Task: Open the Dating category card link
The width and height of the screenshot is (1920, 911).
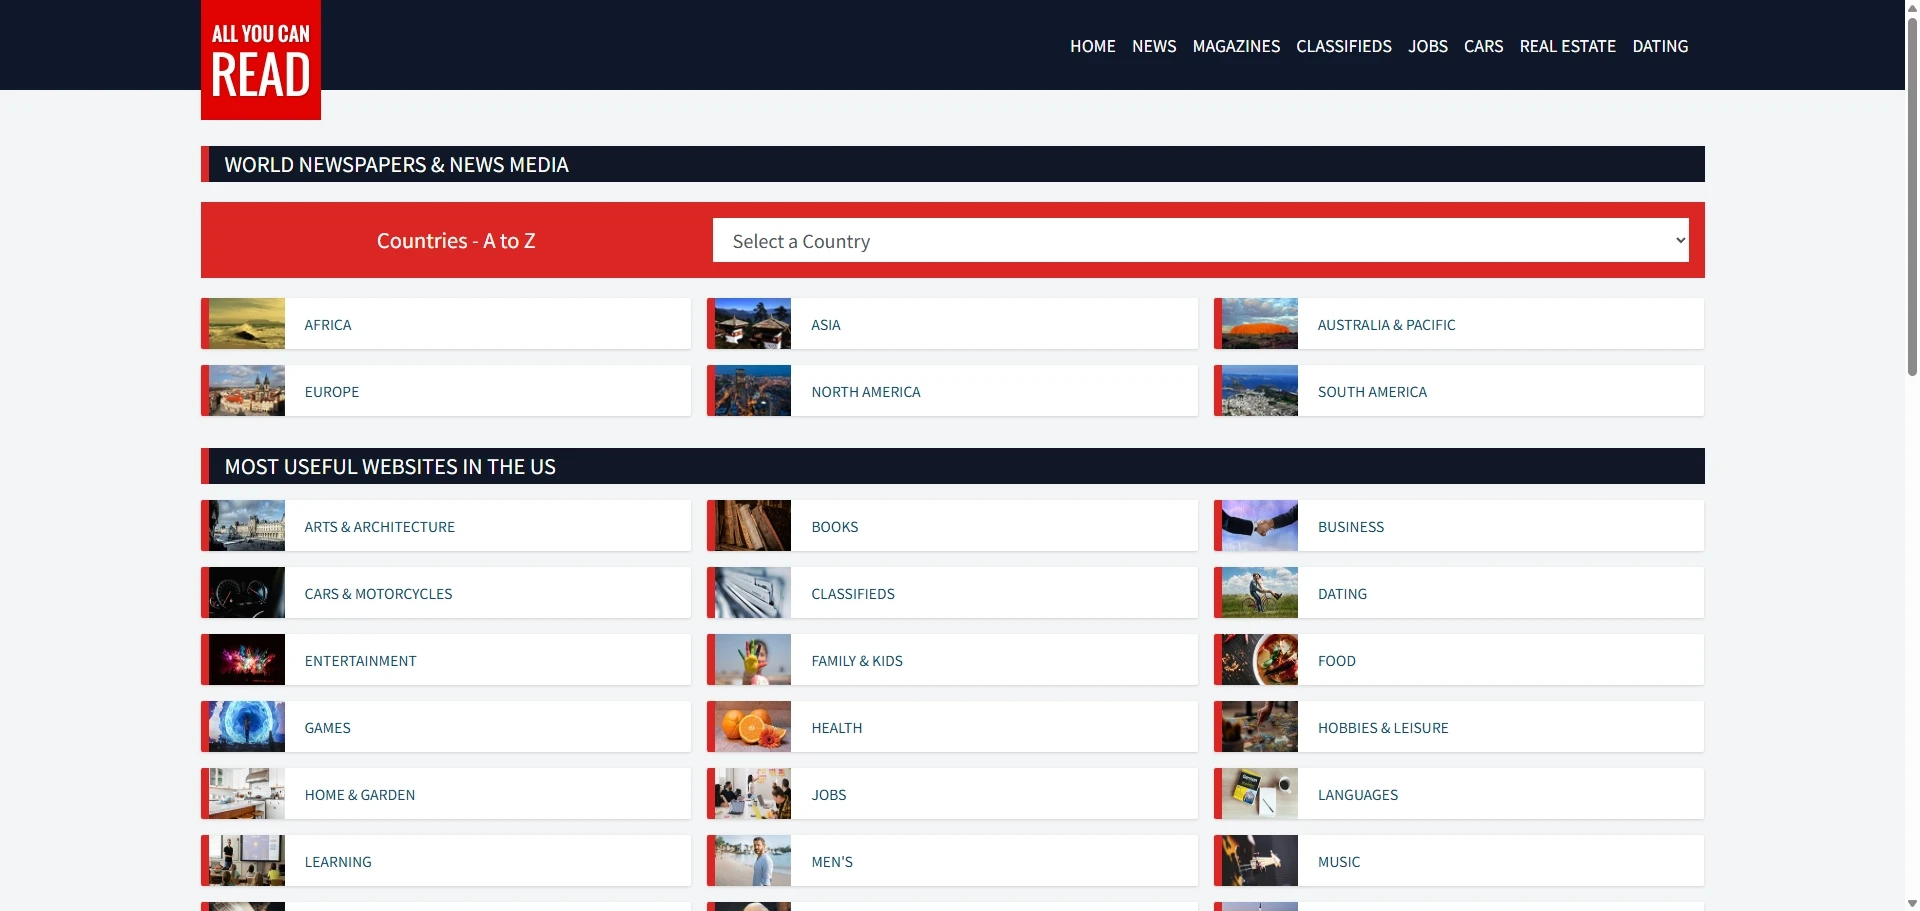Action: (1342, 594)
